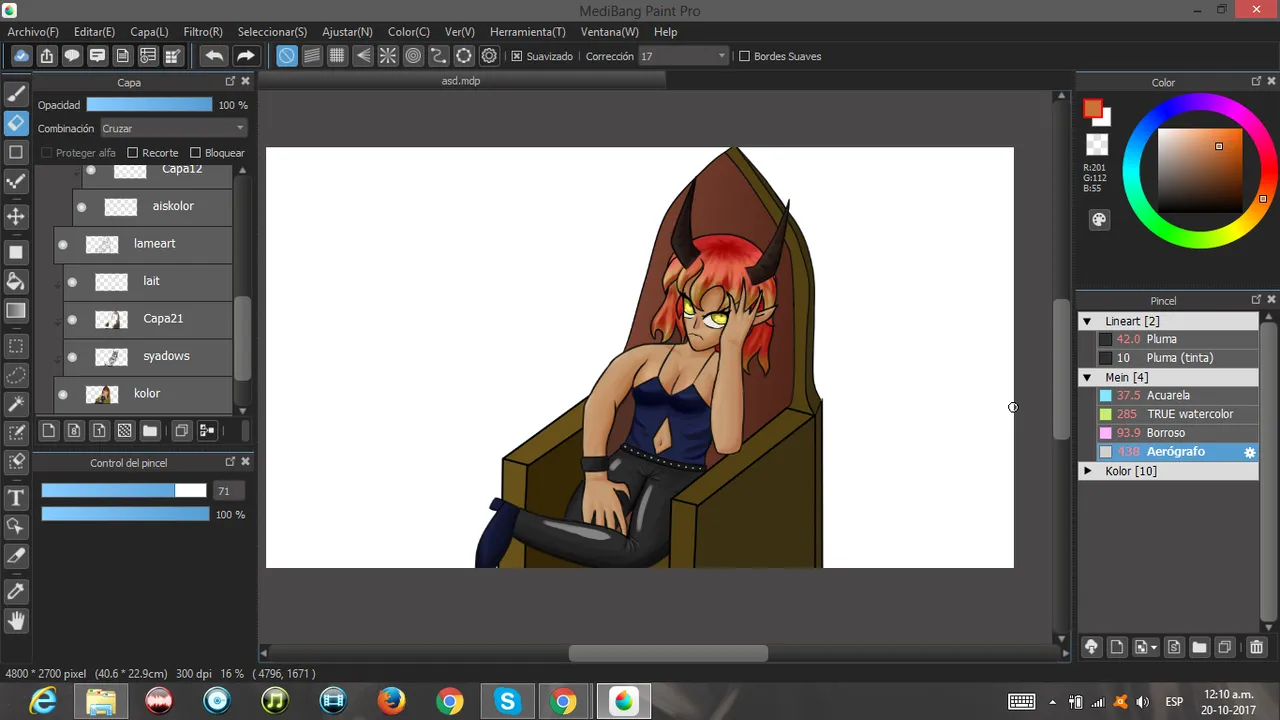
Task: Open the Filtro menu
Action: click(203, 32)
